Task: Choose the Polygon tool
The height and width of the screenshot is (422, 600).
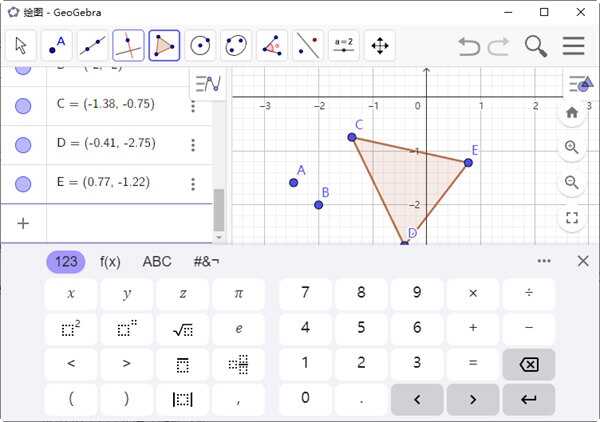Action: [164, 46]
